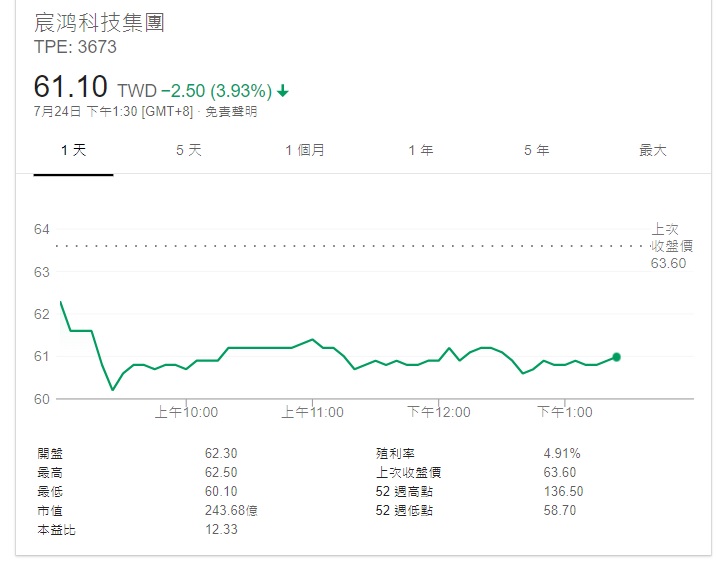
Task: Click the 最低 row label
Action: coord(50,492)
